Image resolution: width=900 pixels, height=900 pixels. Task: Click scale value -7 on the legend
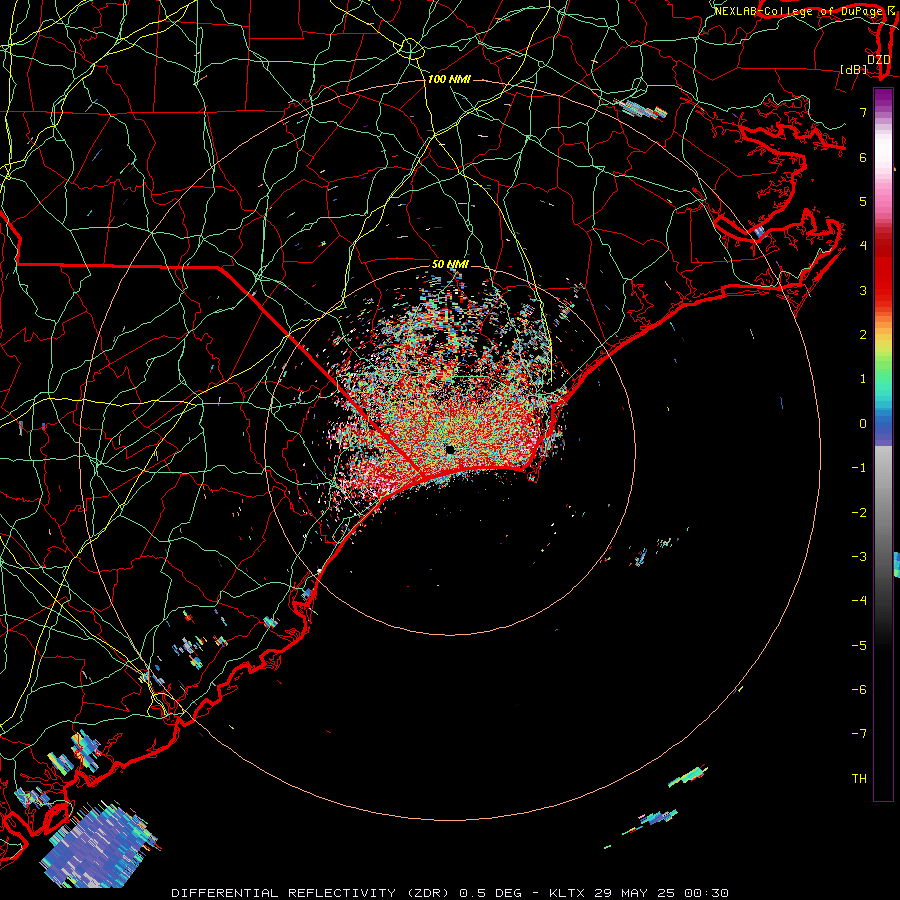click(x=859, y=734)
